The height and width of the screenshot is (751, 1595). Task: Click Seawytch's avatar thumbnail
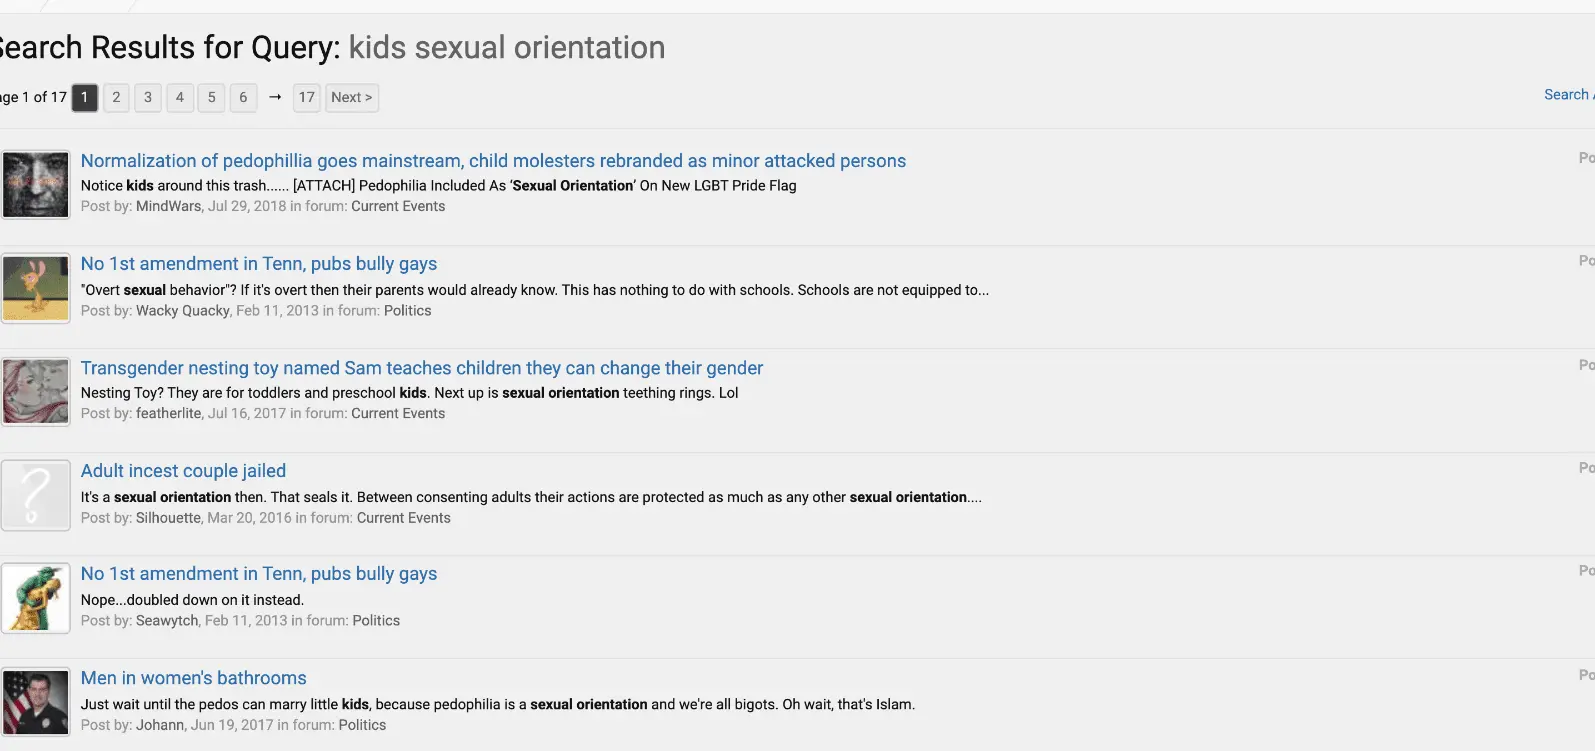tap(36, 598)
